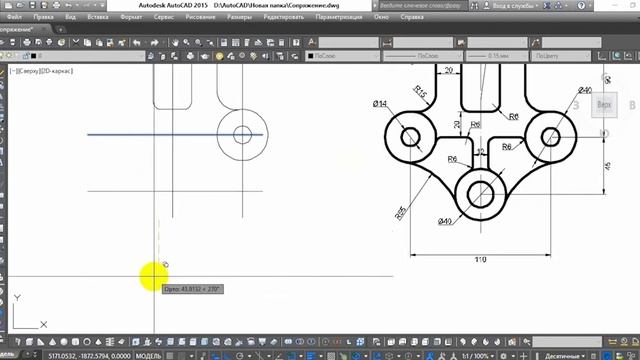Click the new drawing tab plus button
Screen dimensions: 640x360
pos(61,29)
